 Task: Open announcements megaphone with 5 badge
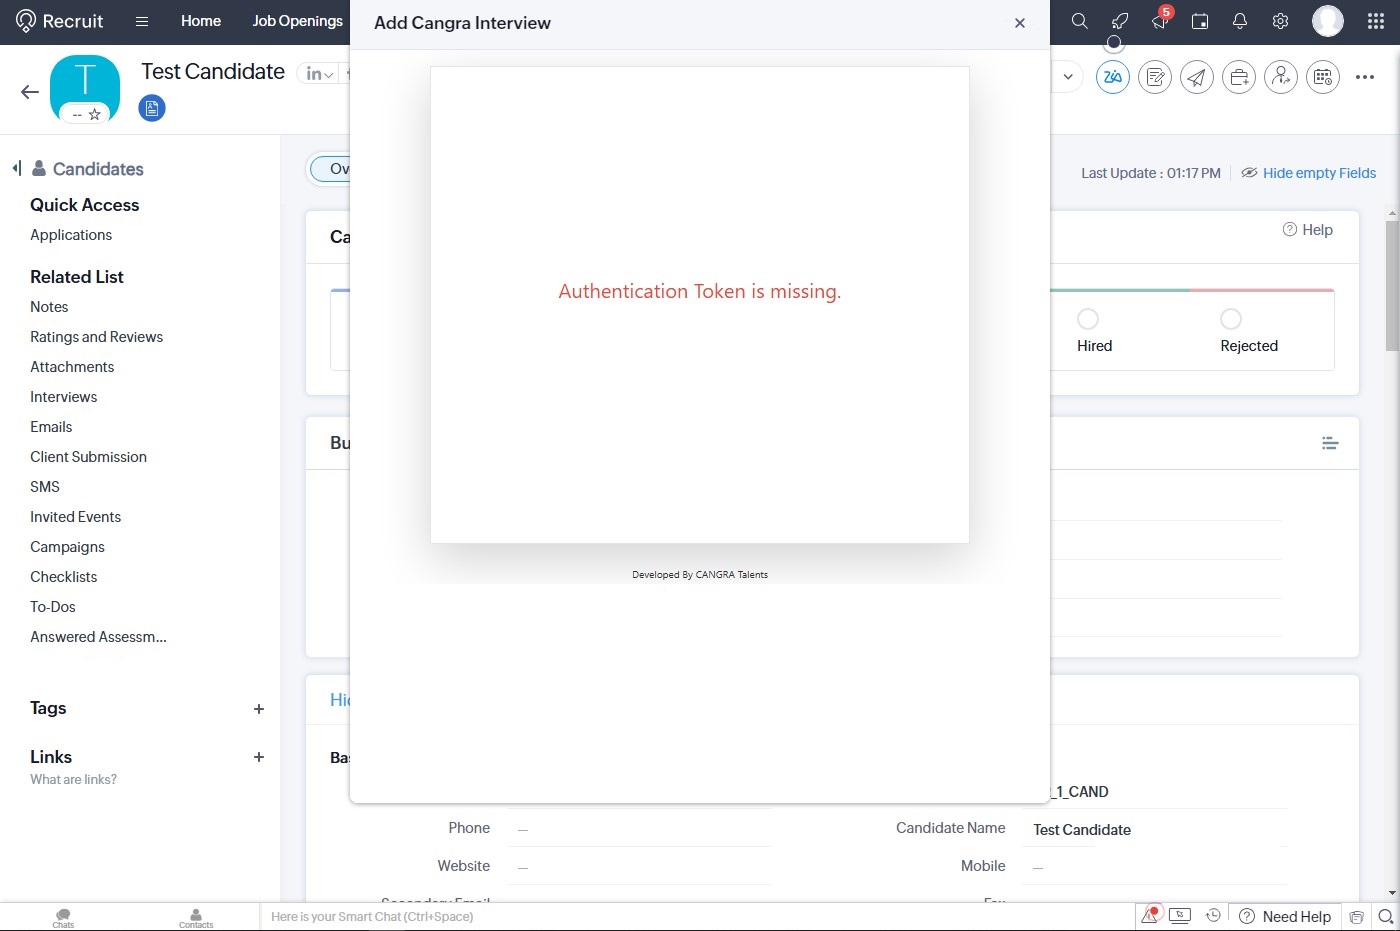(x=1160, y=20)
